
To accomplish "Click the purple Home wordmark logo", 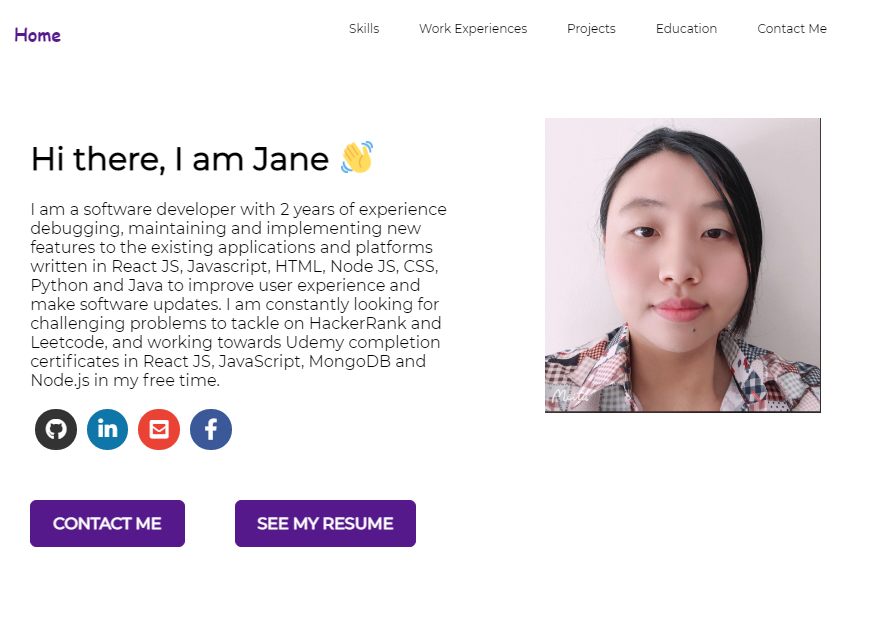I will coord(37,35).
